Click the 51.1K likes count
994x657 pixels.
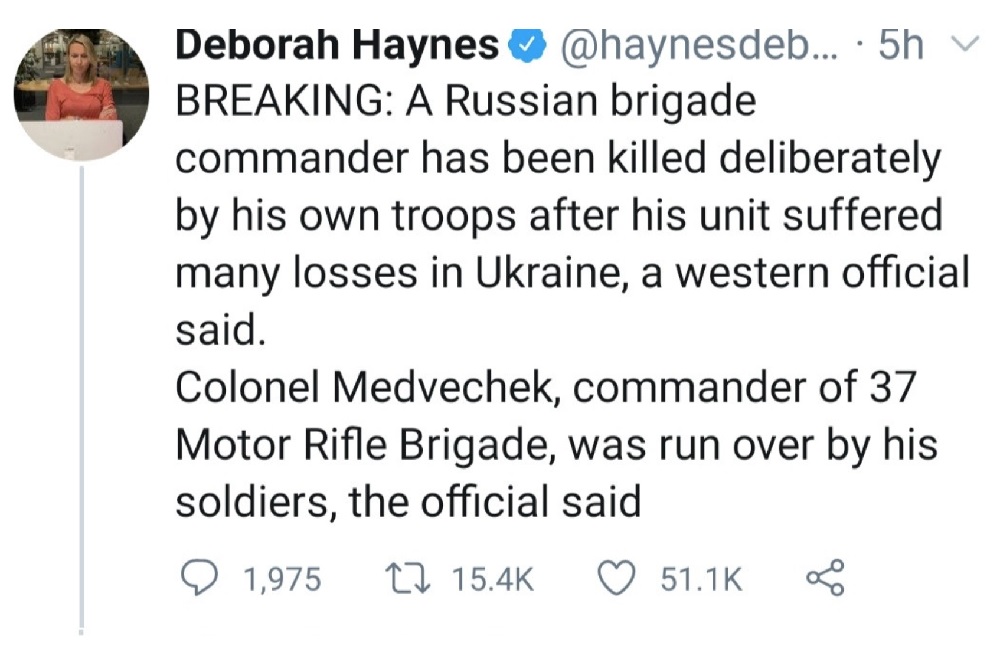tap(701, 579)
